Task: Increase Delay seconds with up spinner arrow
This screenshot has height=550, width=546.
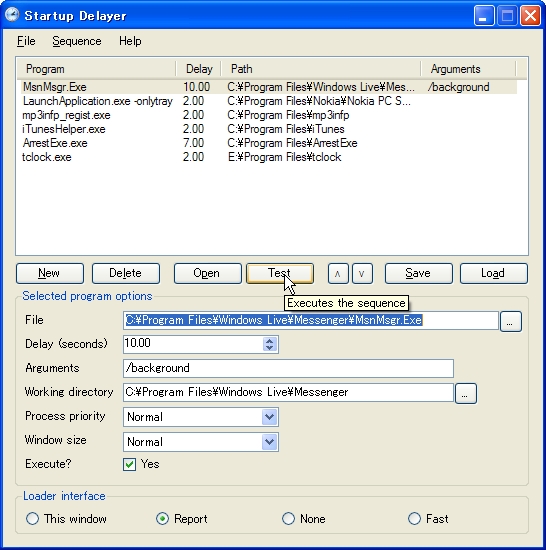Action: pyautogui.click(x=269, y=341)
